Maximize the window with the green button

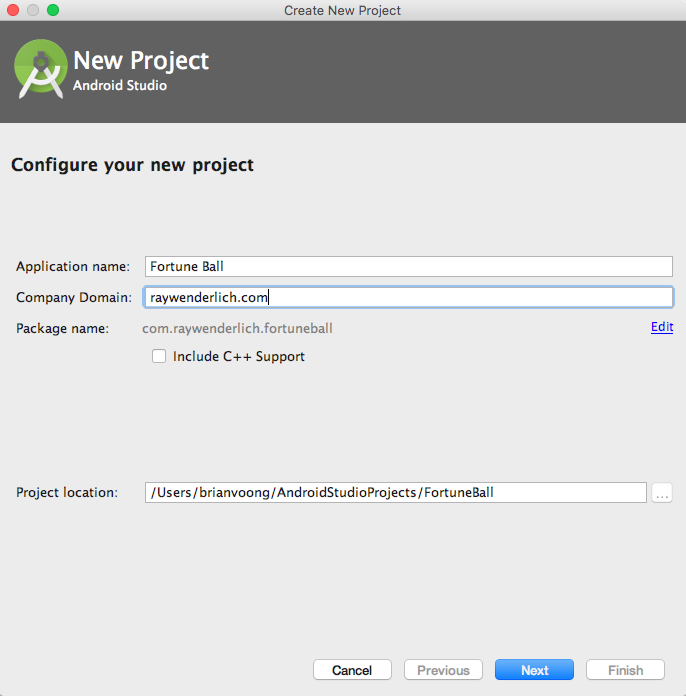point(53,10)
